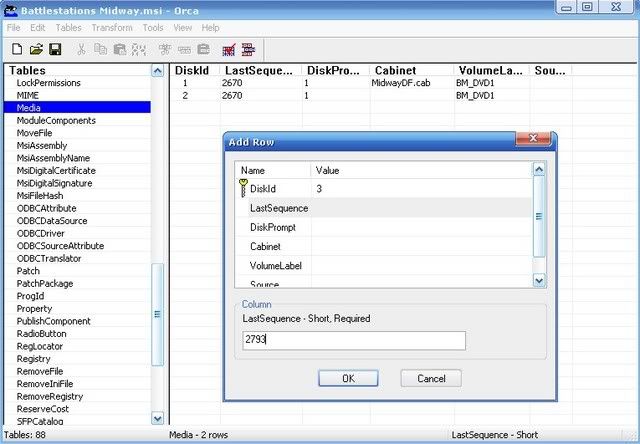Click the greyed-out Find icon next to Paste
This screenshot has width=640, height=444.
point(139,49)
